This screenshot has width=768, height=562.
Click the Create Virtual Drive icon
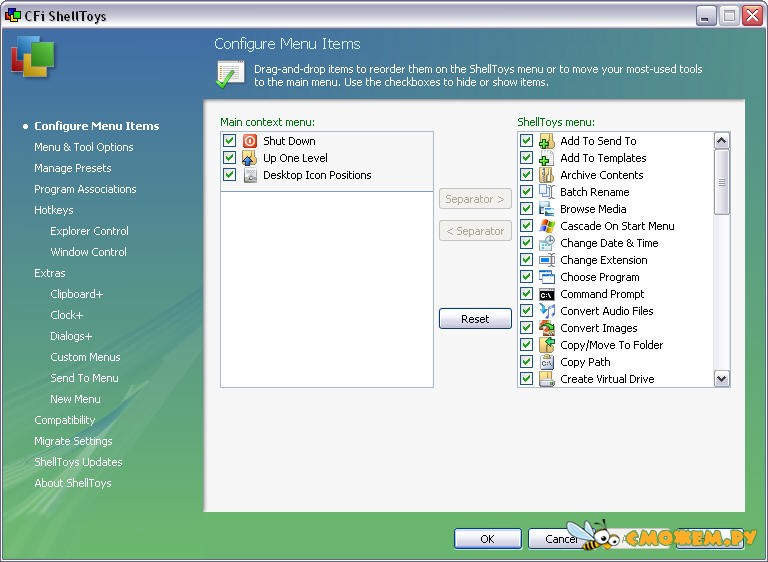(547, 379)
